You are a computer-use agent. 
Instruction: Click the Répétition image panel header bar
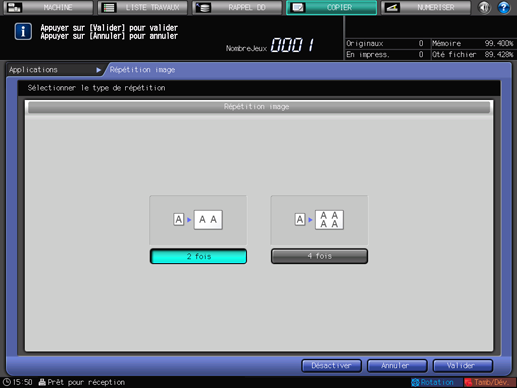[259, 107]
